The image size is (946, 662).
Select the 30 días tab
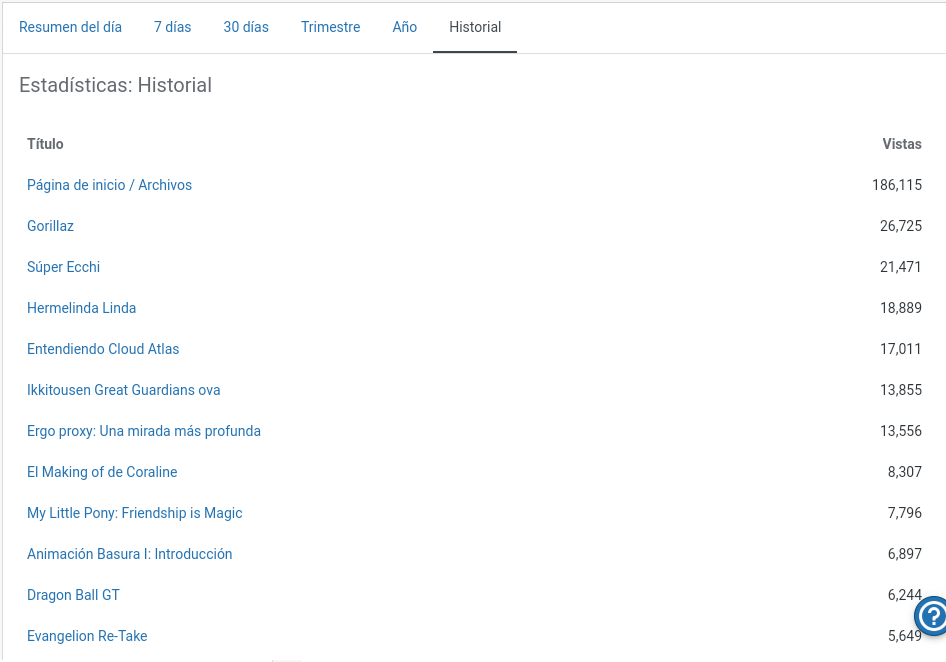[246, 27]
